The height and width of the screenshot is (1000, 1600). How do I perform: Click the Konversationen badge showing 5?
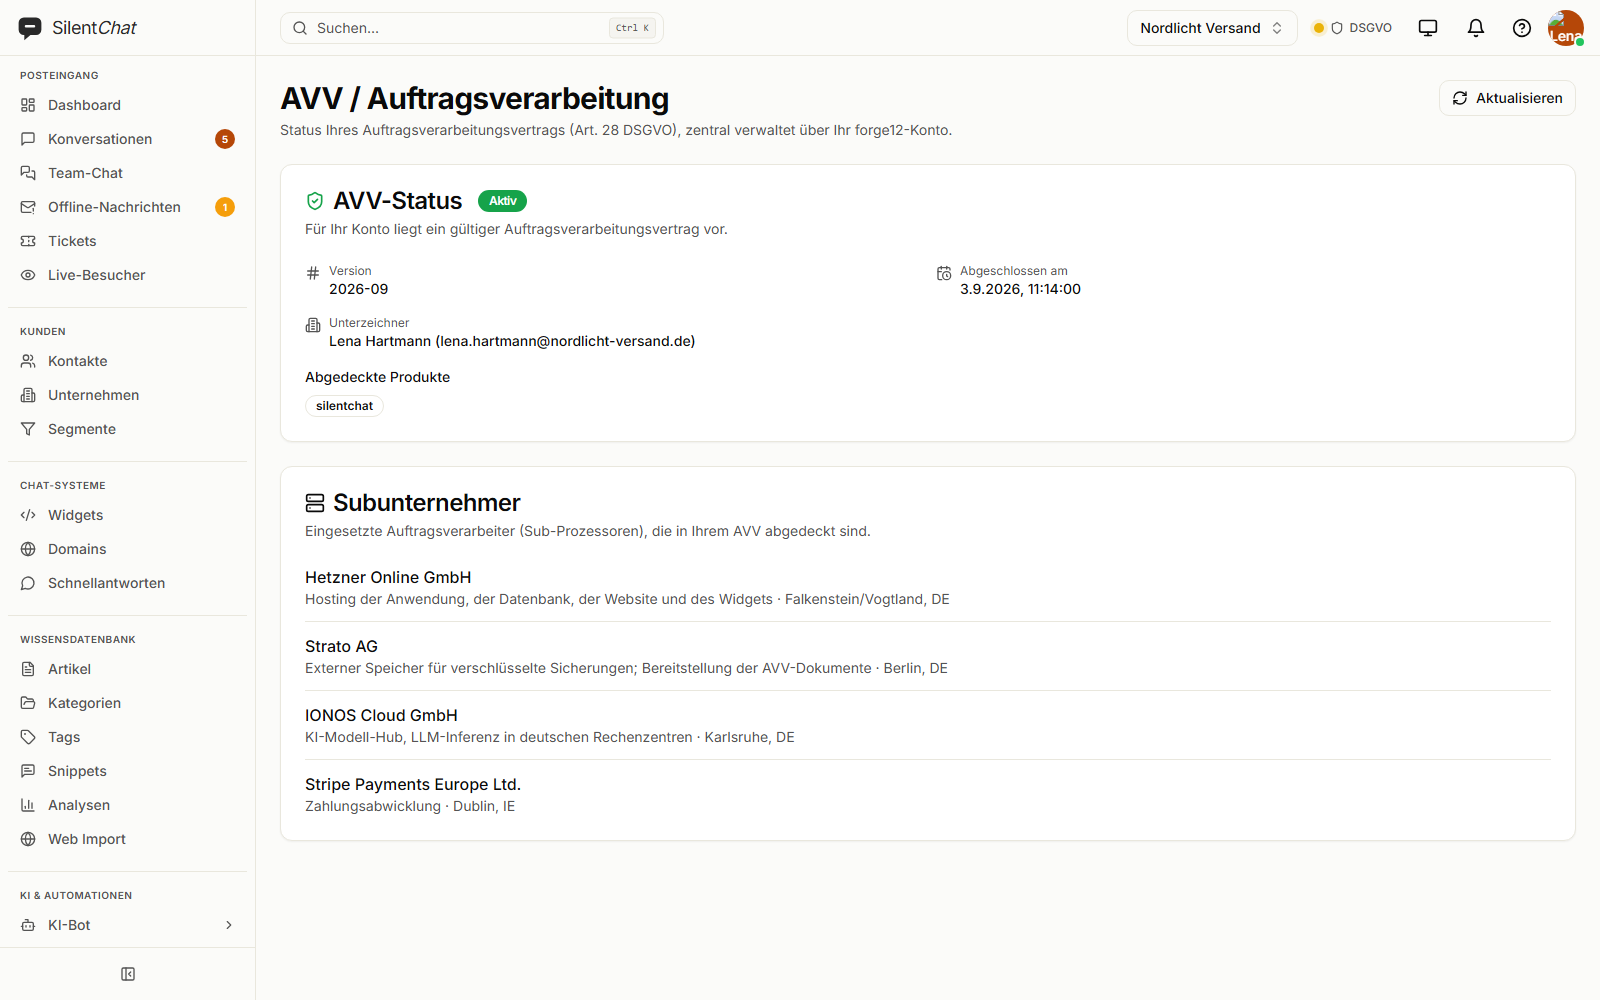(x=225, y=139)
